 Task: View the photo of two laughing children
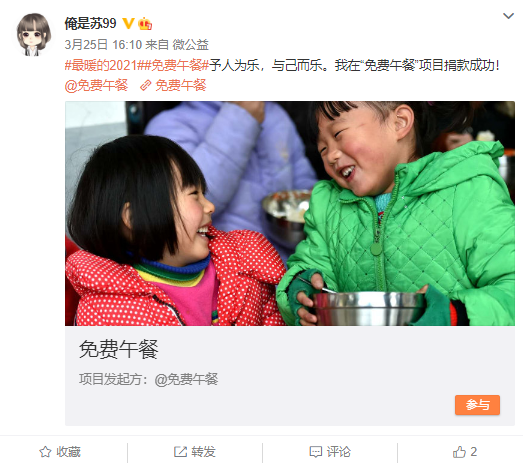coord(290,213)
